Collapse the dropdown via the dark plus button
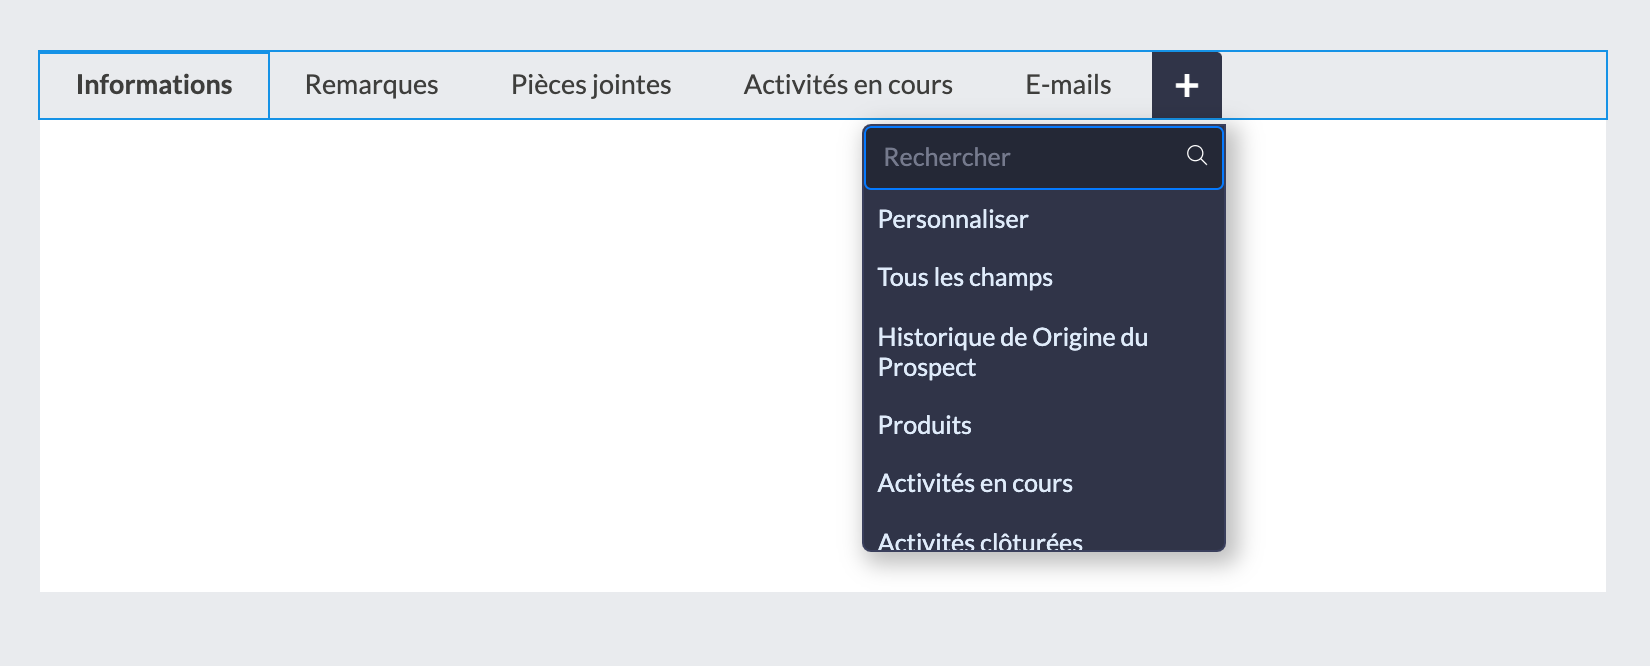 1186,86
